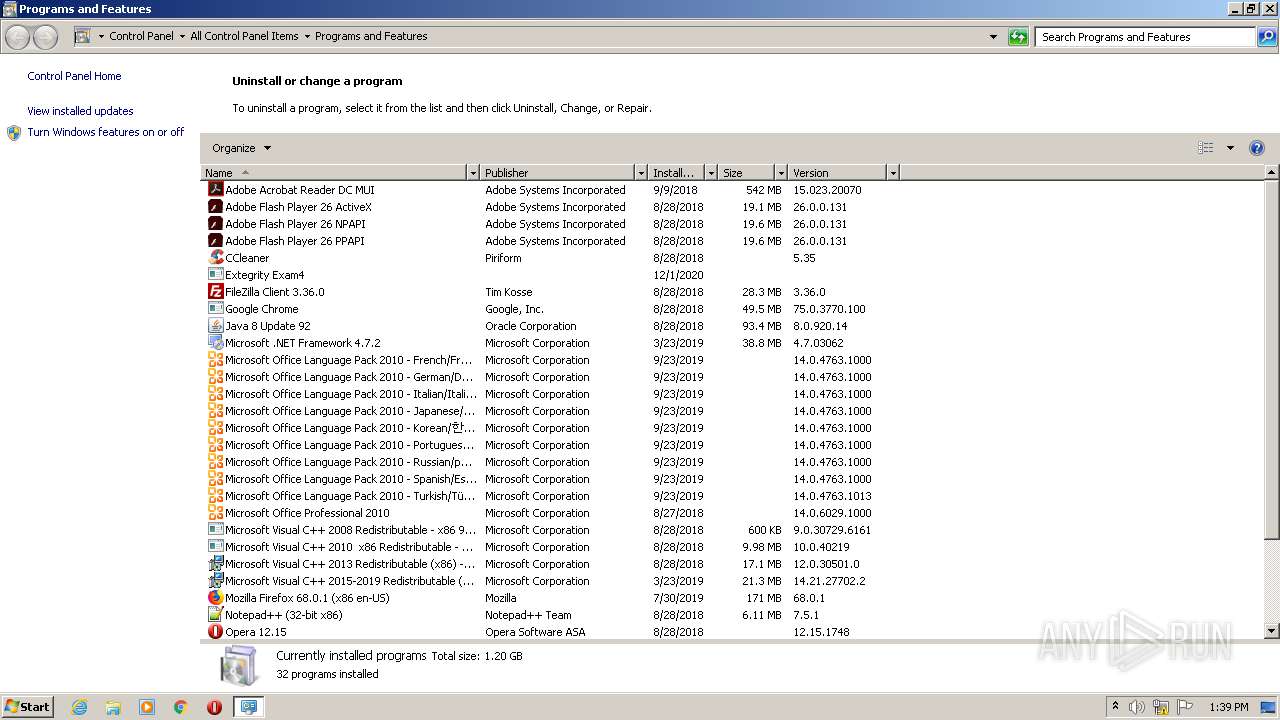Sort by the Size column header
This screenshot has height=720, width=1280.
coord(747,173)
